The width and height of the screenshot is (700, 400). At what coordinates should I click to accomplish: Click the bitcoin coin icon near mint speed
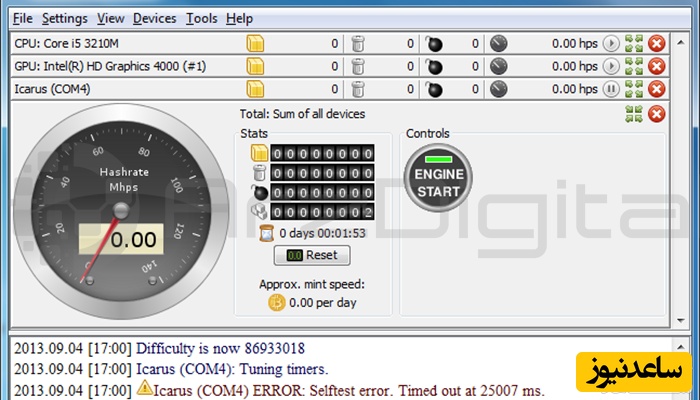coord(276,302)
